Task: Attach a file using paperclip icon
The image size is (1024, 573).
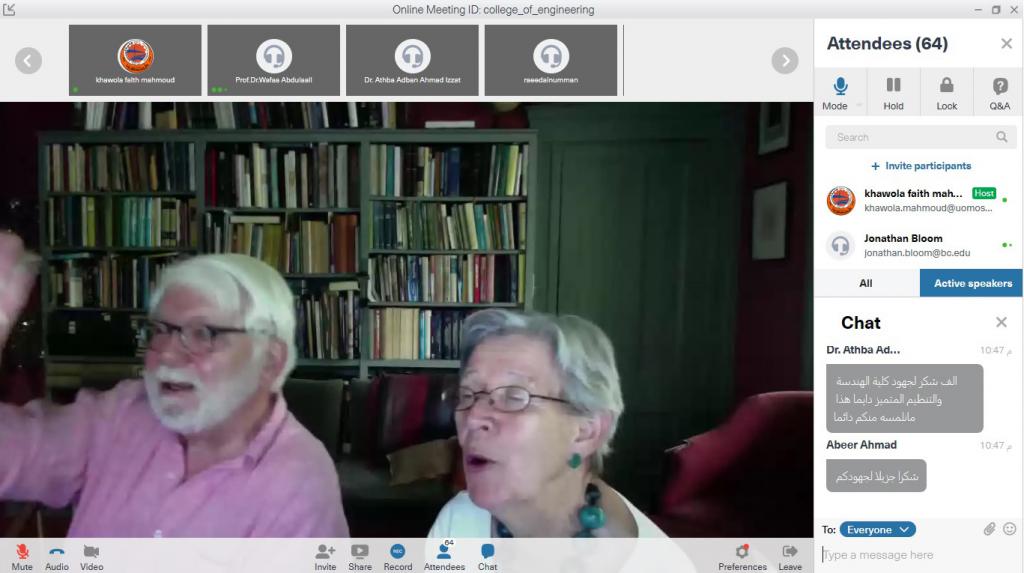Action: click(989, 529)
